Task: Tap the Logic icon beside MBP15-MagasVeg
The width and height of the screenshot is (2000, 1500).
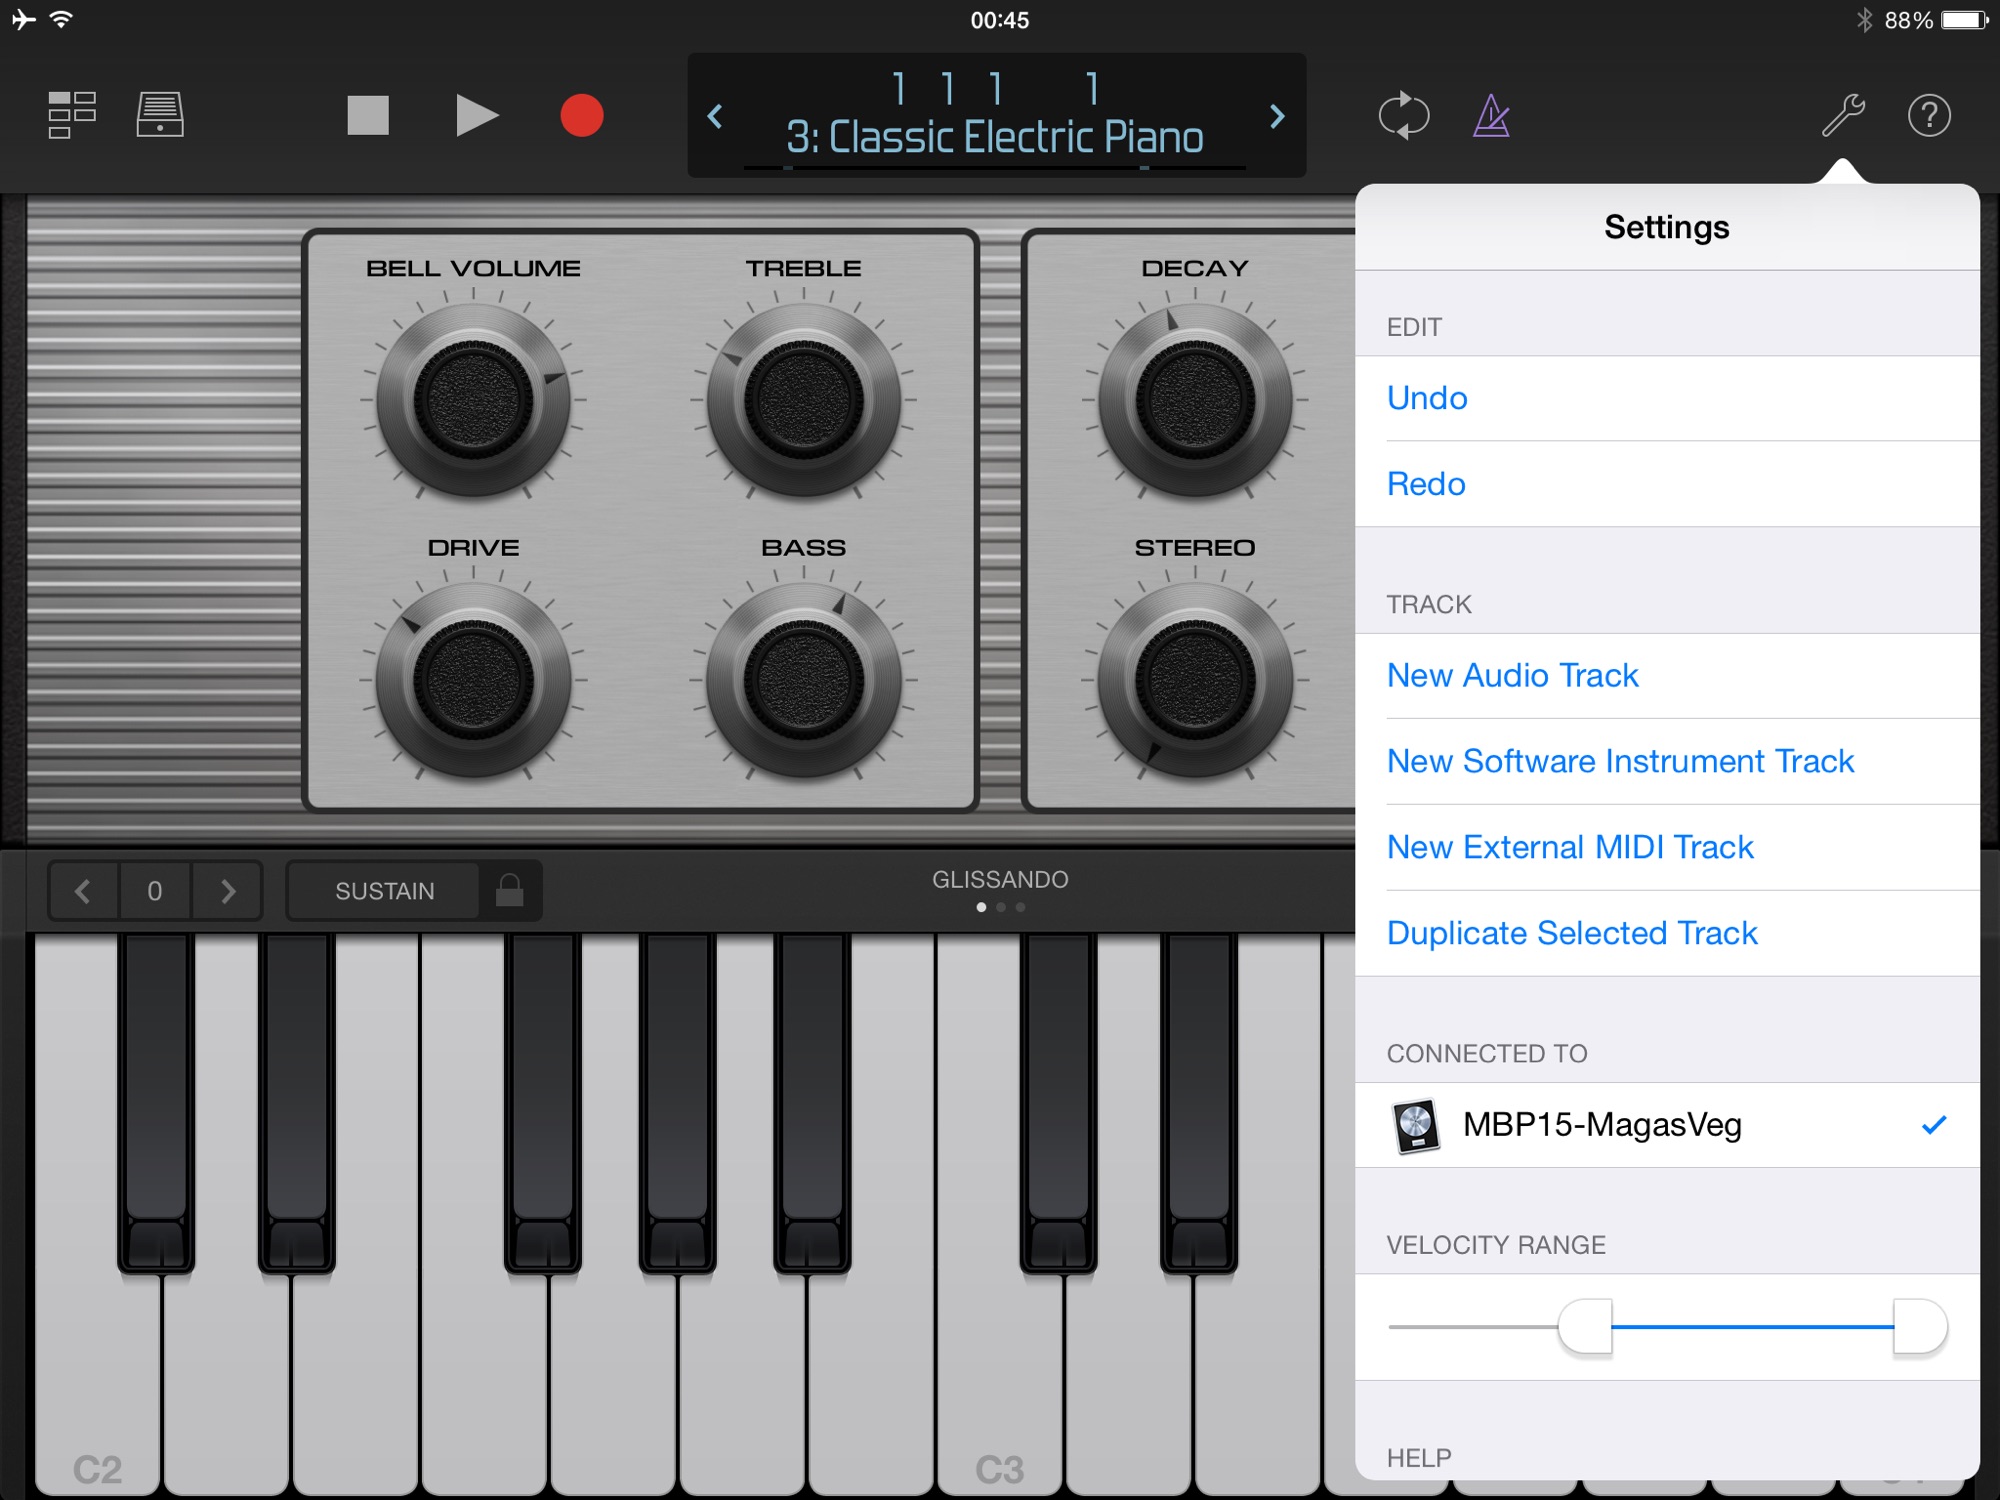Action: point(1416,1126)
